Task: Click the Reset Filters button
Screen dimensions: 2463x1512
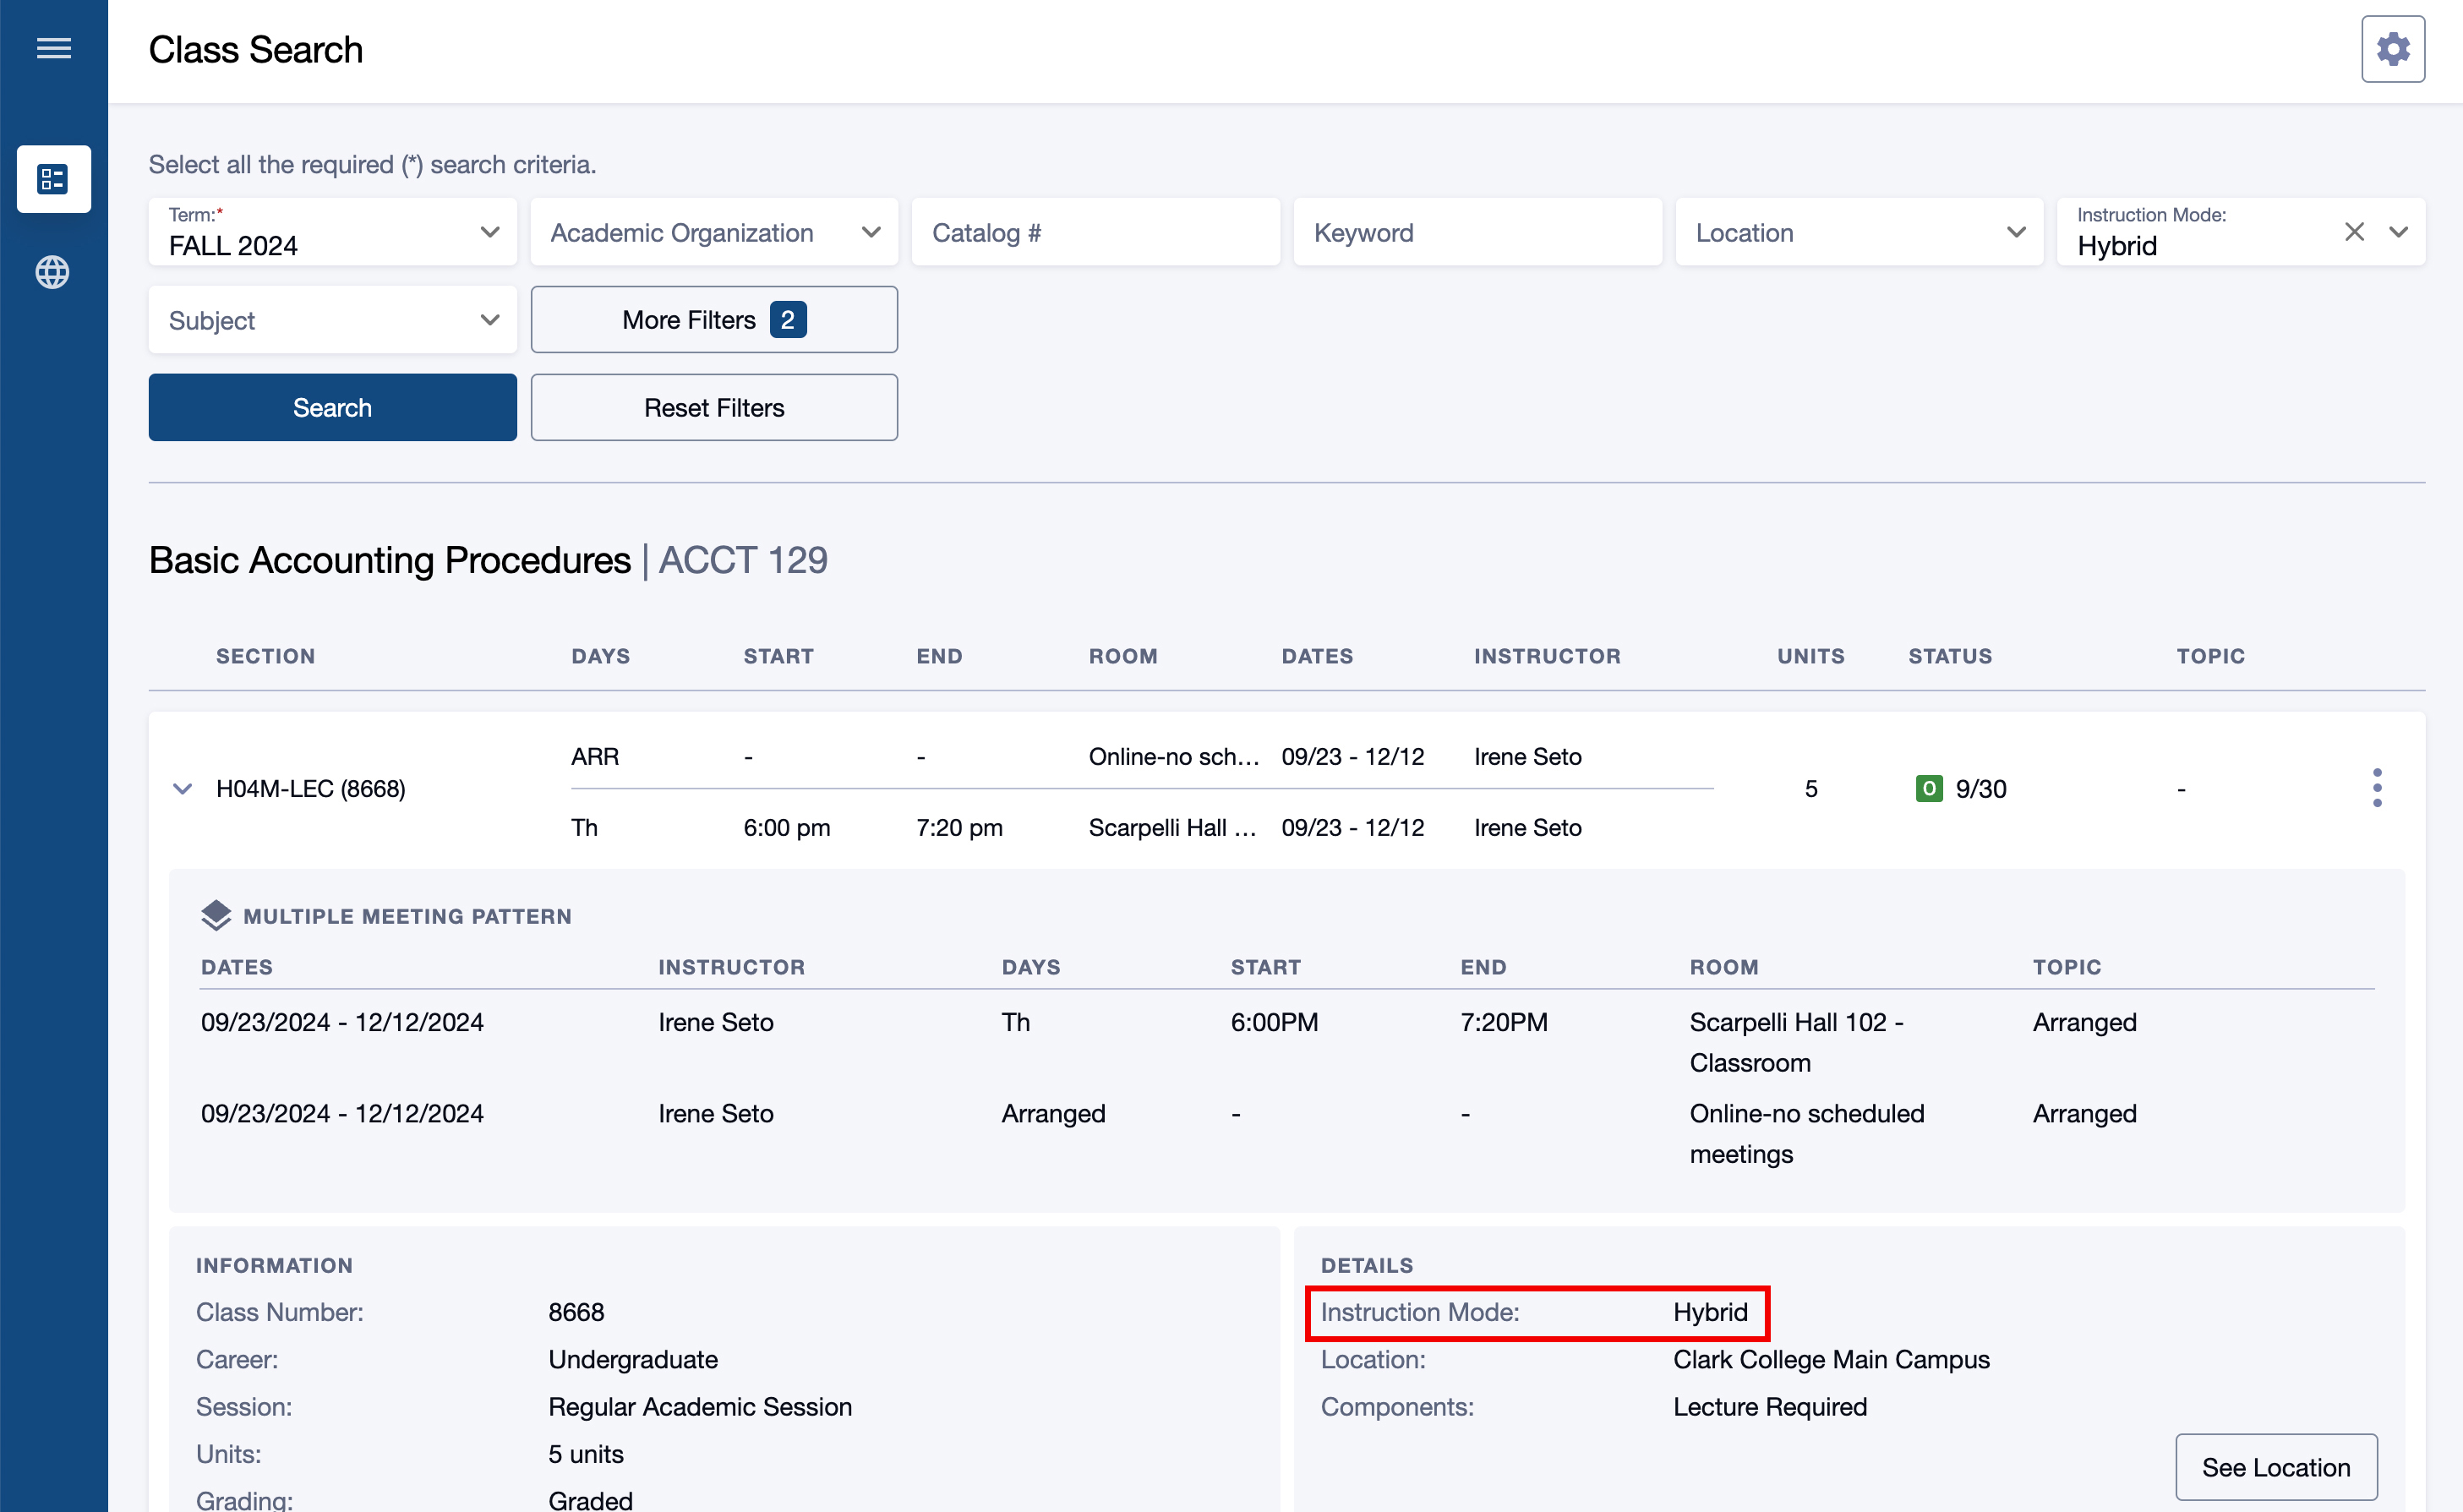Action: click(714, 408)
